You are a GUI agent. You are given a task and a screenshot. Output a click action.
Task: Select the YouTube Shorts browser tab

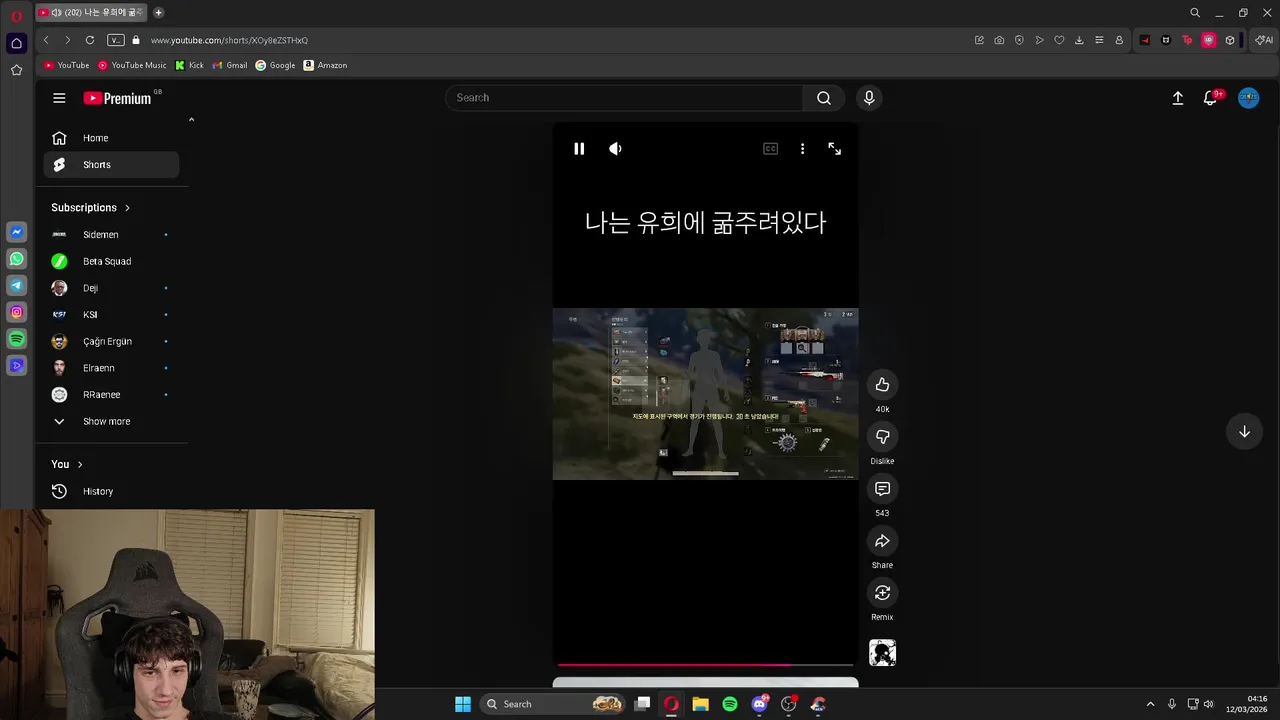92,13
